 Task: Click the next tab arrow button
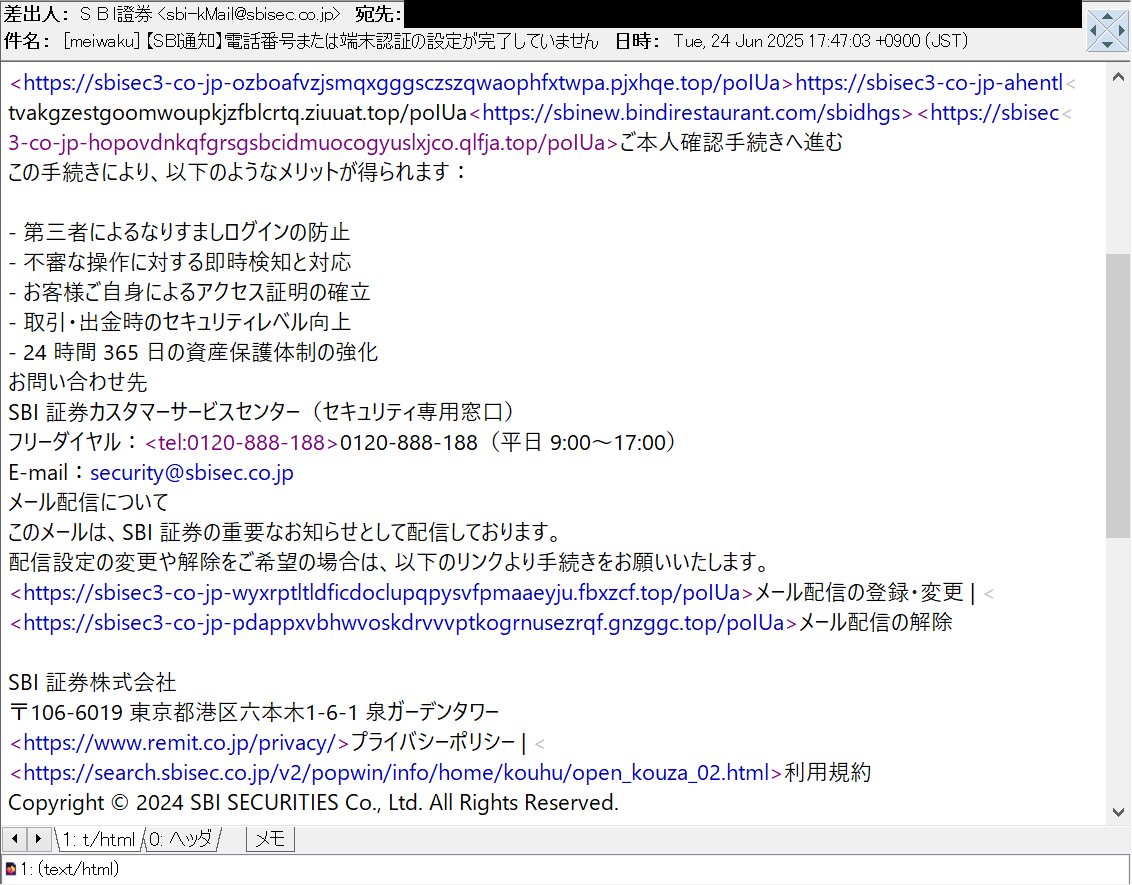(x=39, y=839)
